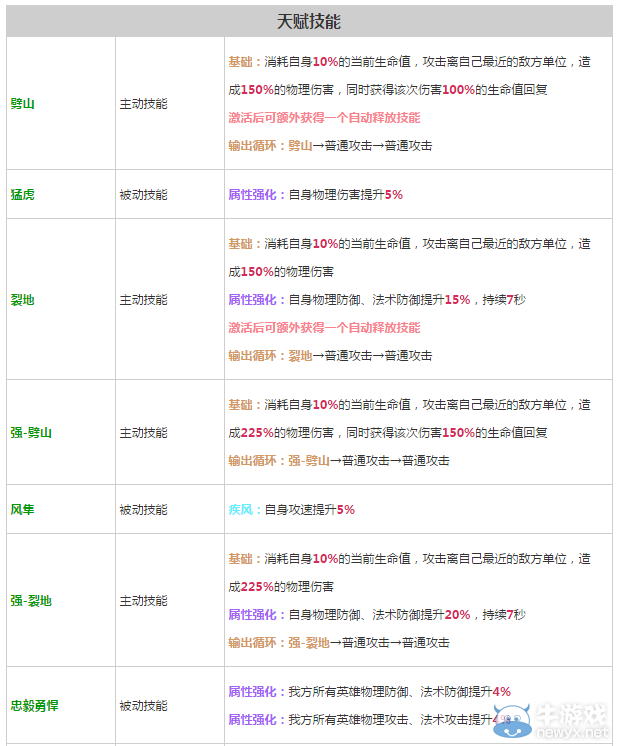Select the skill name 强-劈山
617x746 pixels.
tap(31, 432)
